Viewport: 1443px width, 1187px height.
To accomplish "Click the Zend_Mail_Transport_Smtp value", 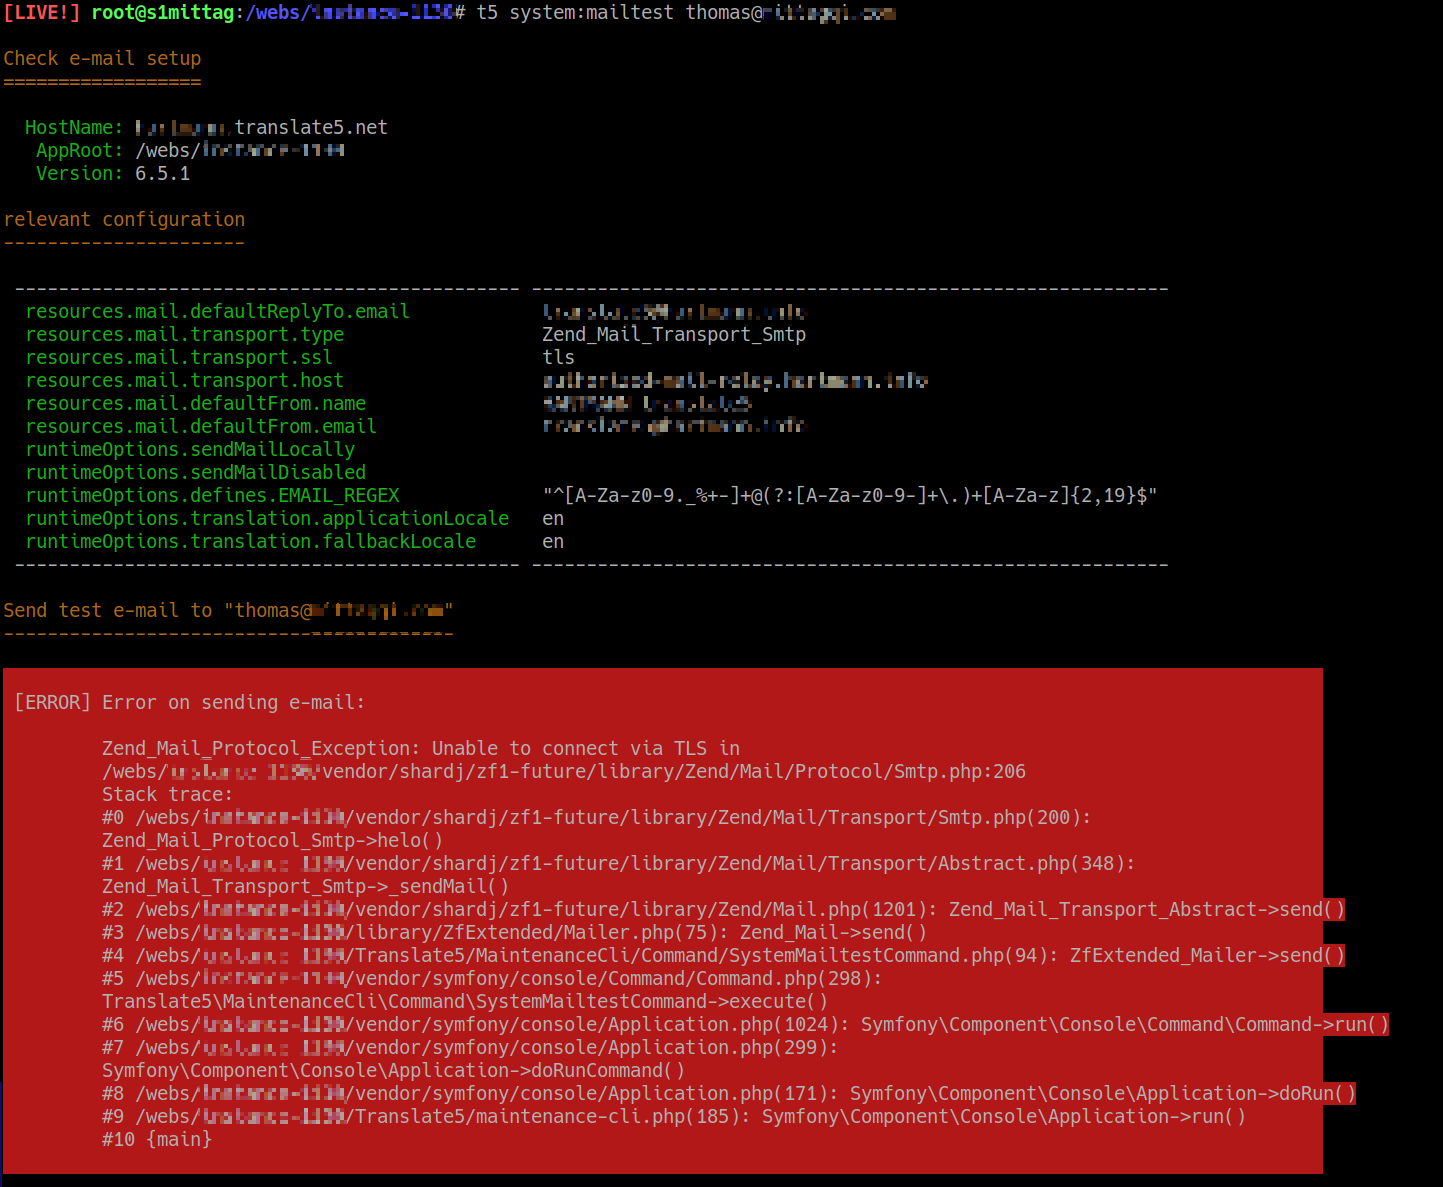I will click(674, 334).
